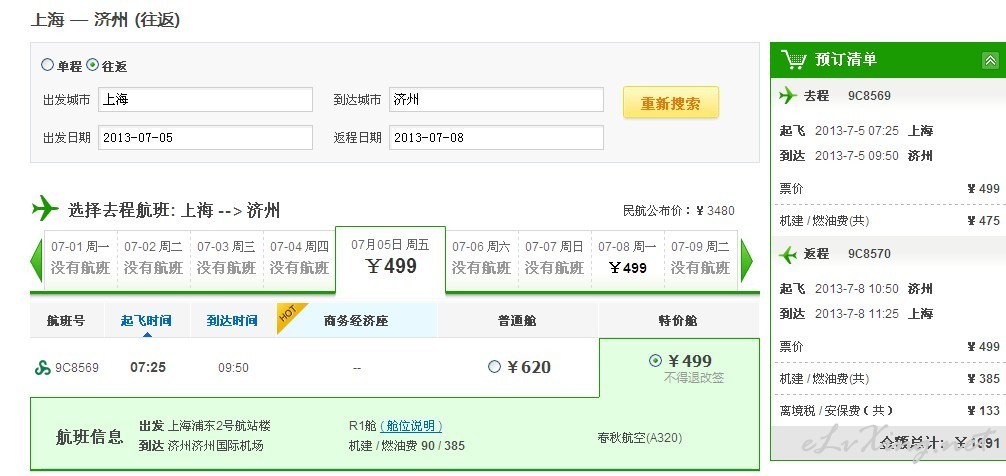This screenshot has width=1006, height=476.
Task: Collapse the 预订清单 panel with the arrow icon
Action: point(990,60)
